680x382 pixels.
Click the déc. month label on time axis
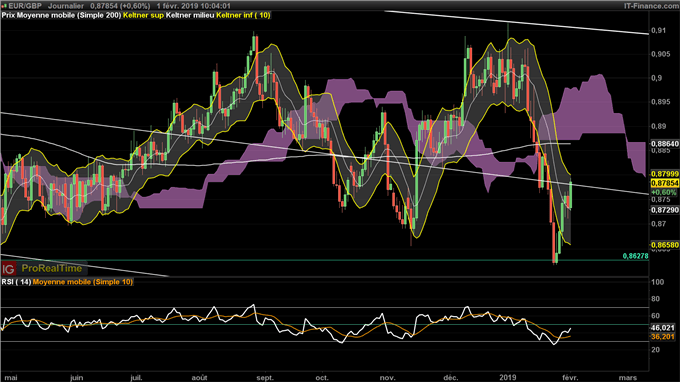[x=451, y=378]
